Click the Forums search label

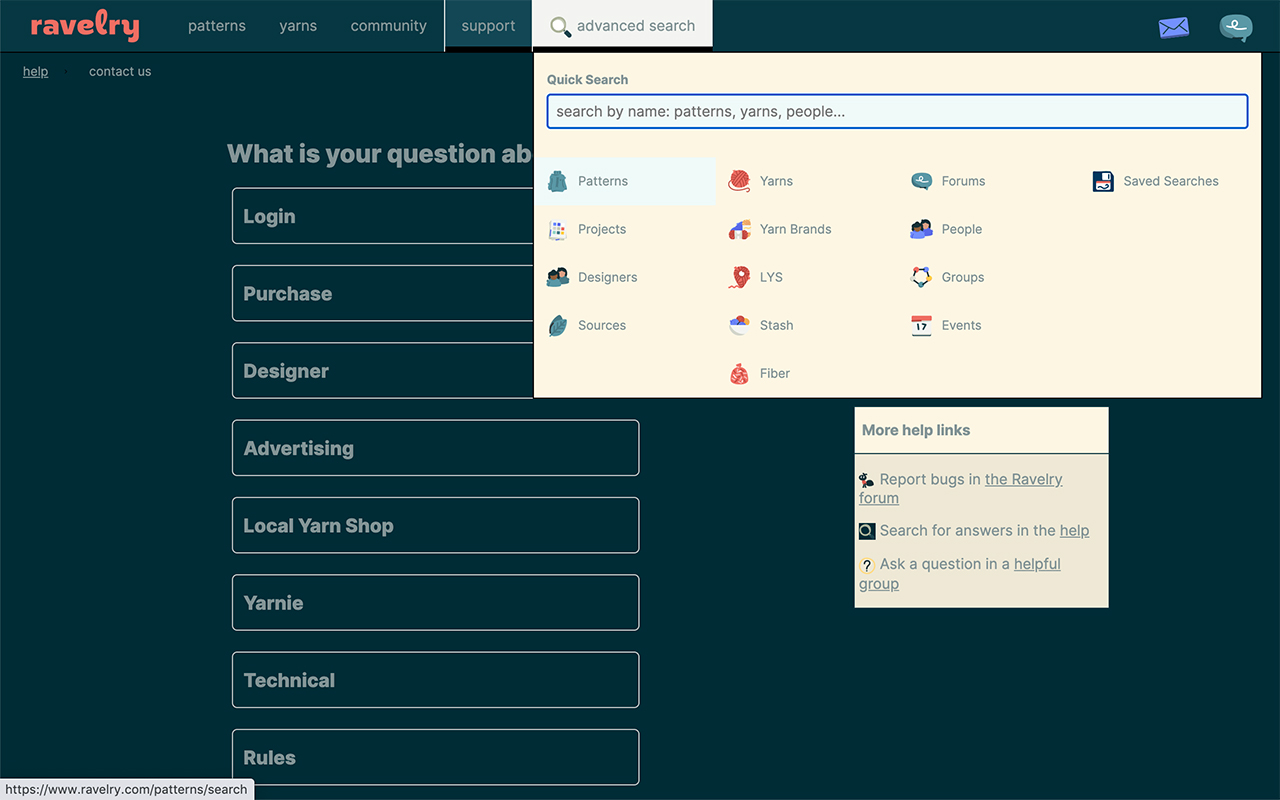click(963, 181)
